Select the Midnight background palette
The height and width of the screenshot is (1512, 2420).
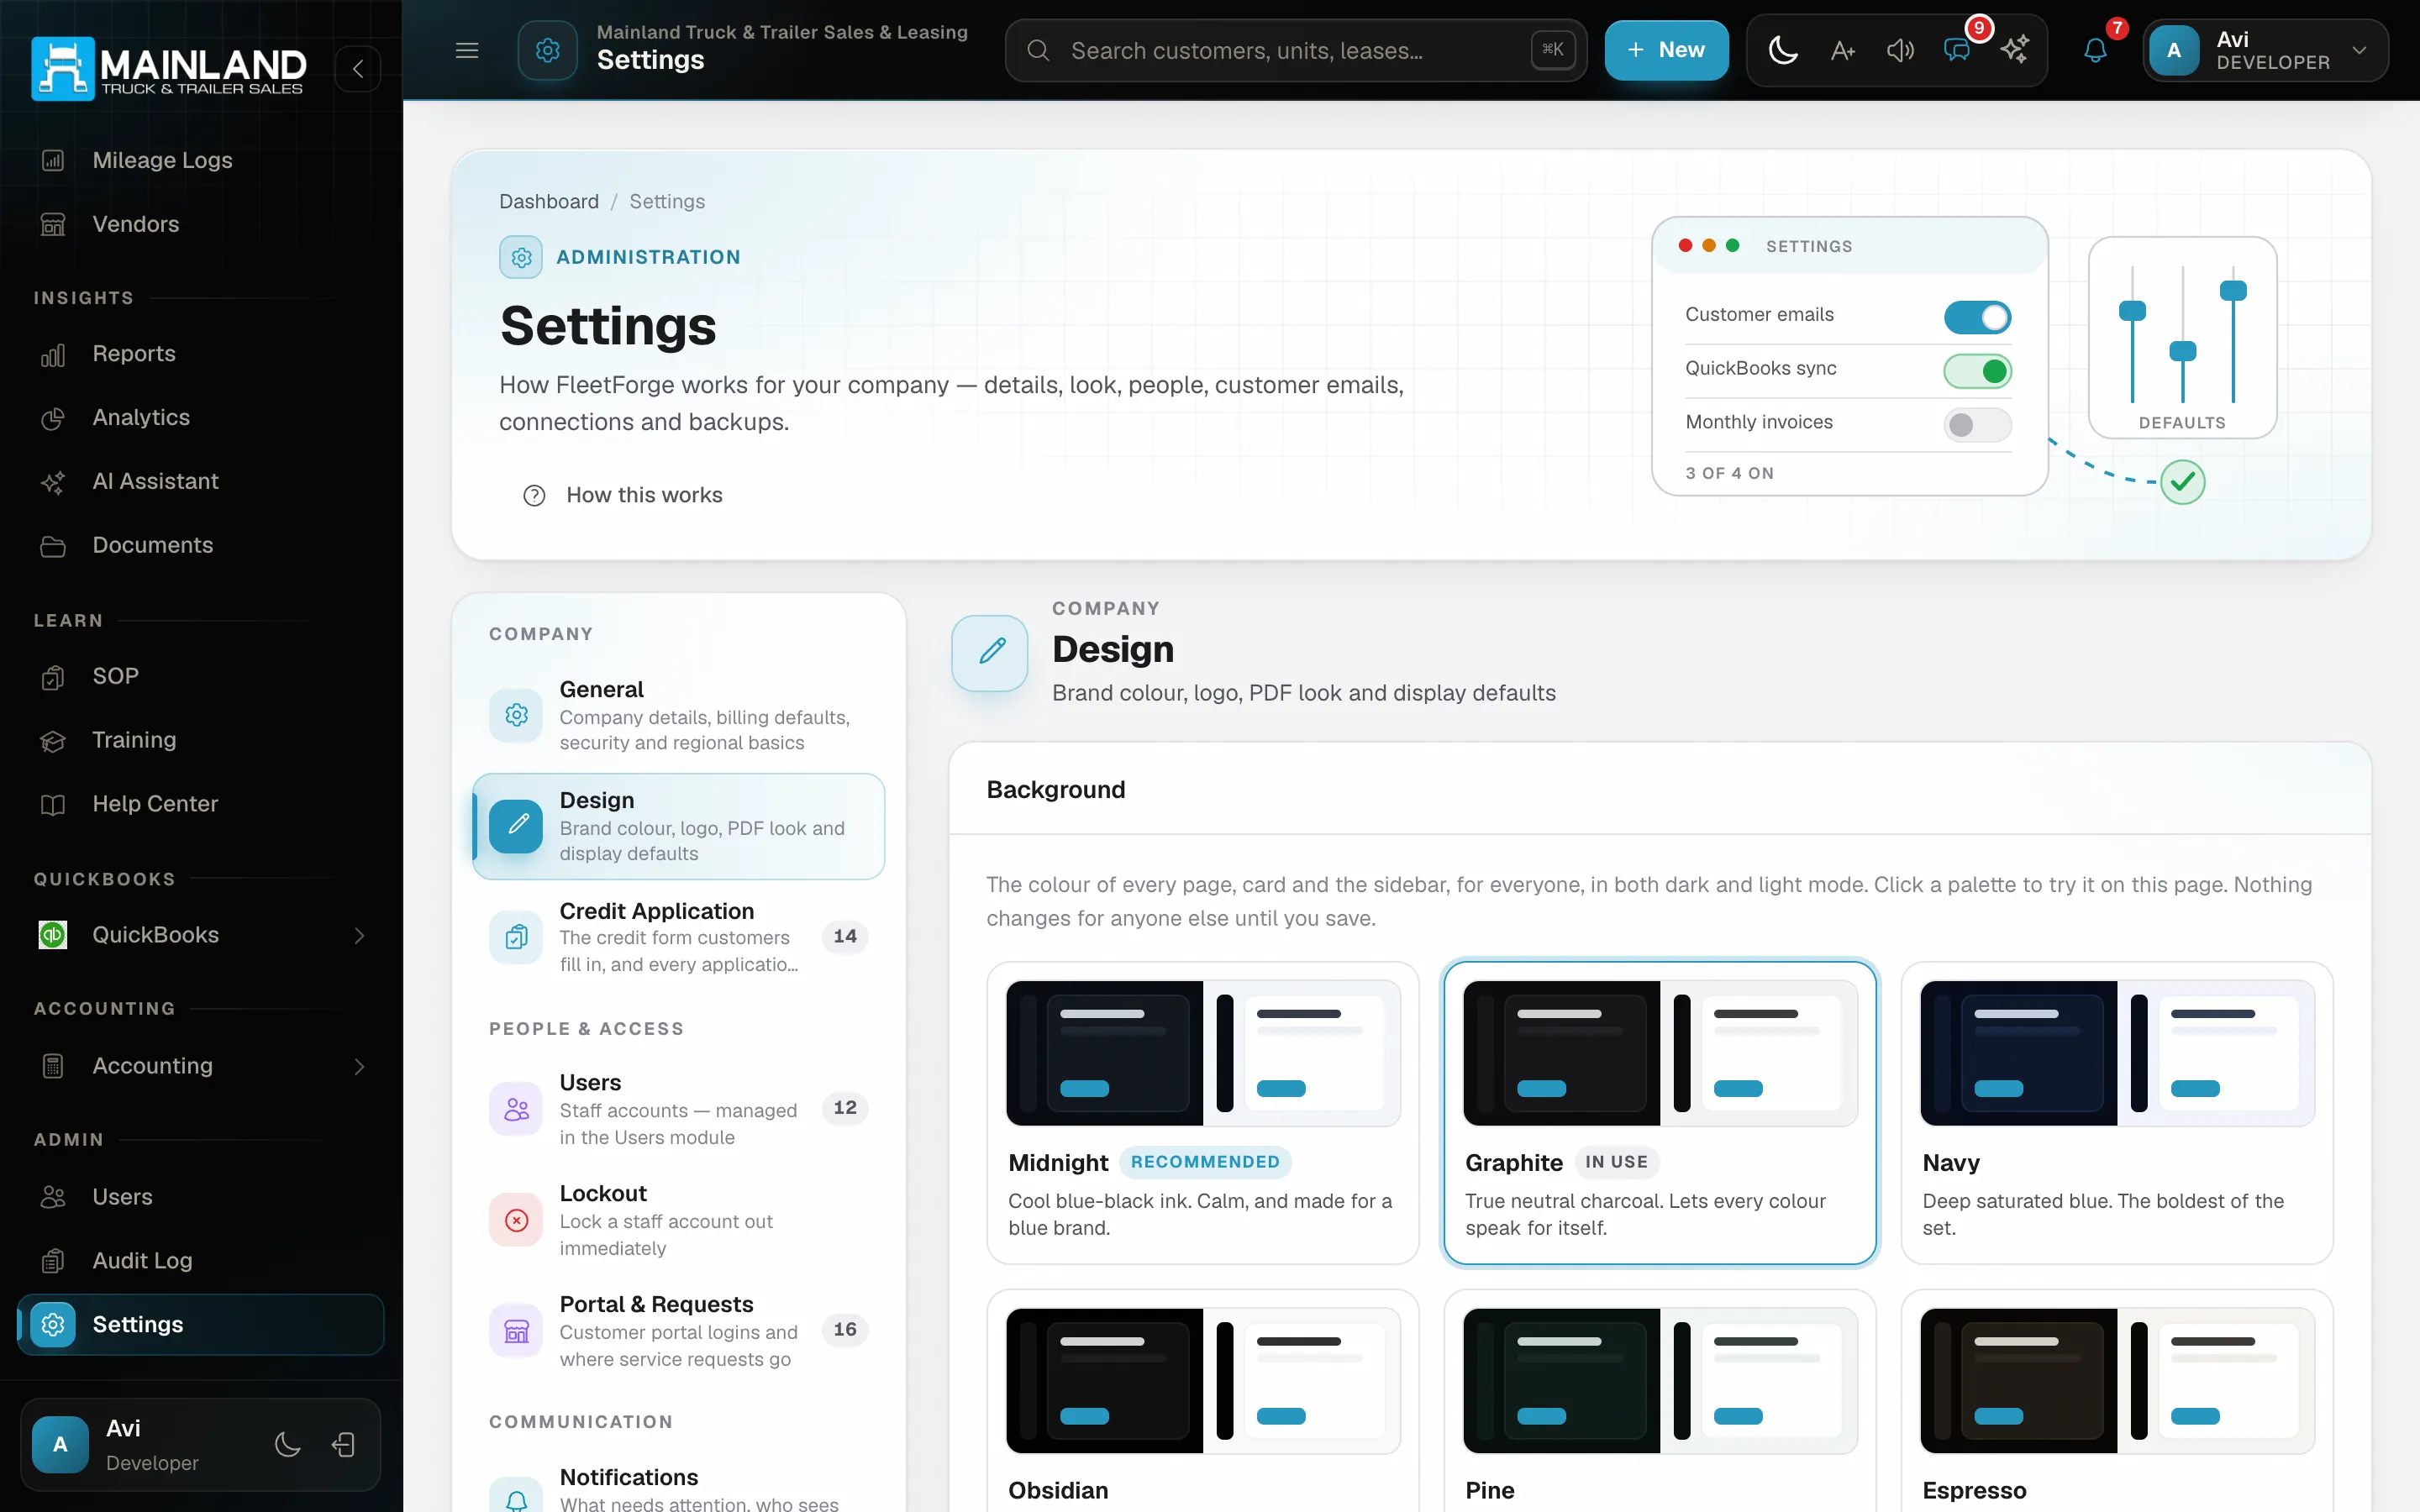tap(1203, 1114)
